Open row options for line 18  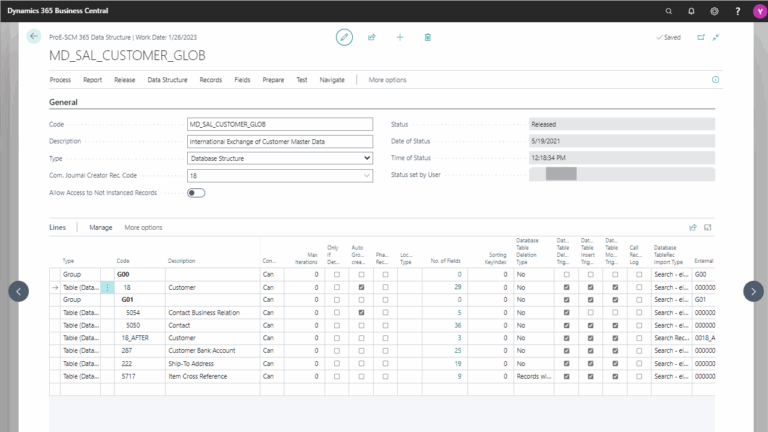coord(107,288)
